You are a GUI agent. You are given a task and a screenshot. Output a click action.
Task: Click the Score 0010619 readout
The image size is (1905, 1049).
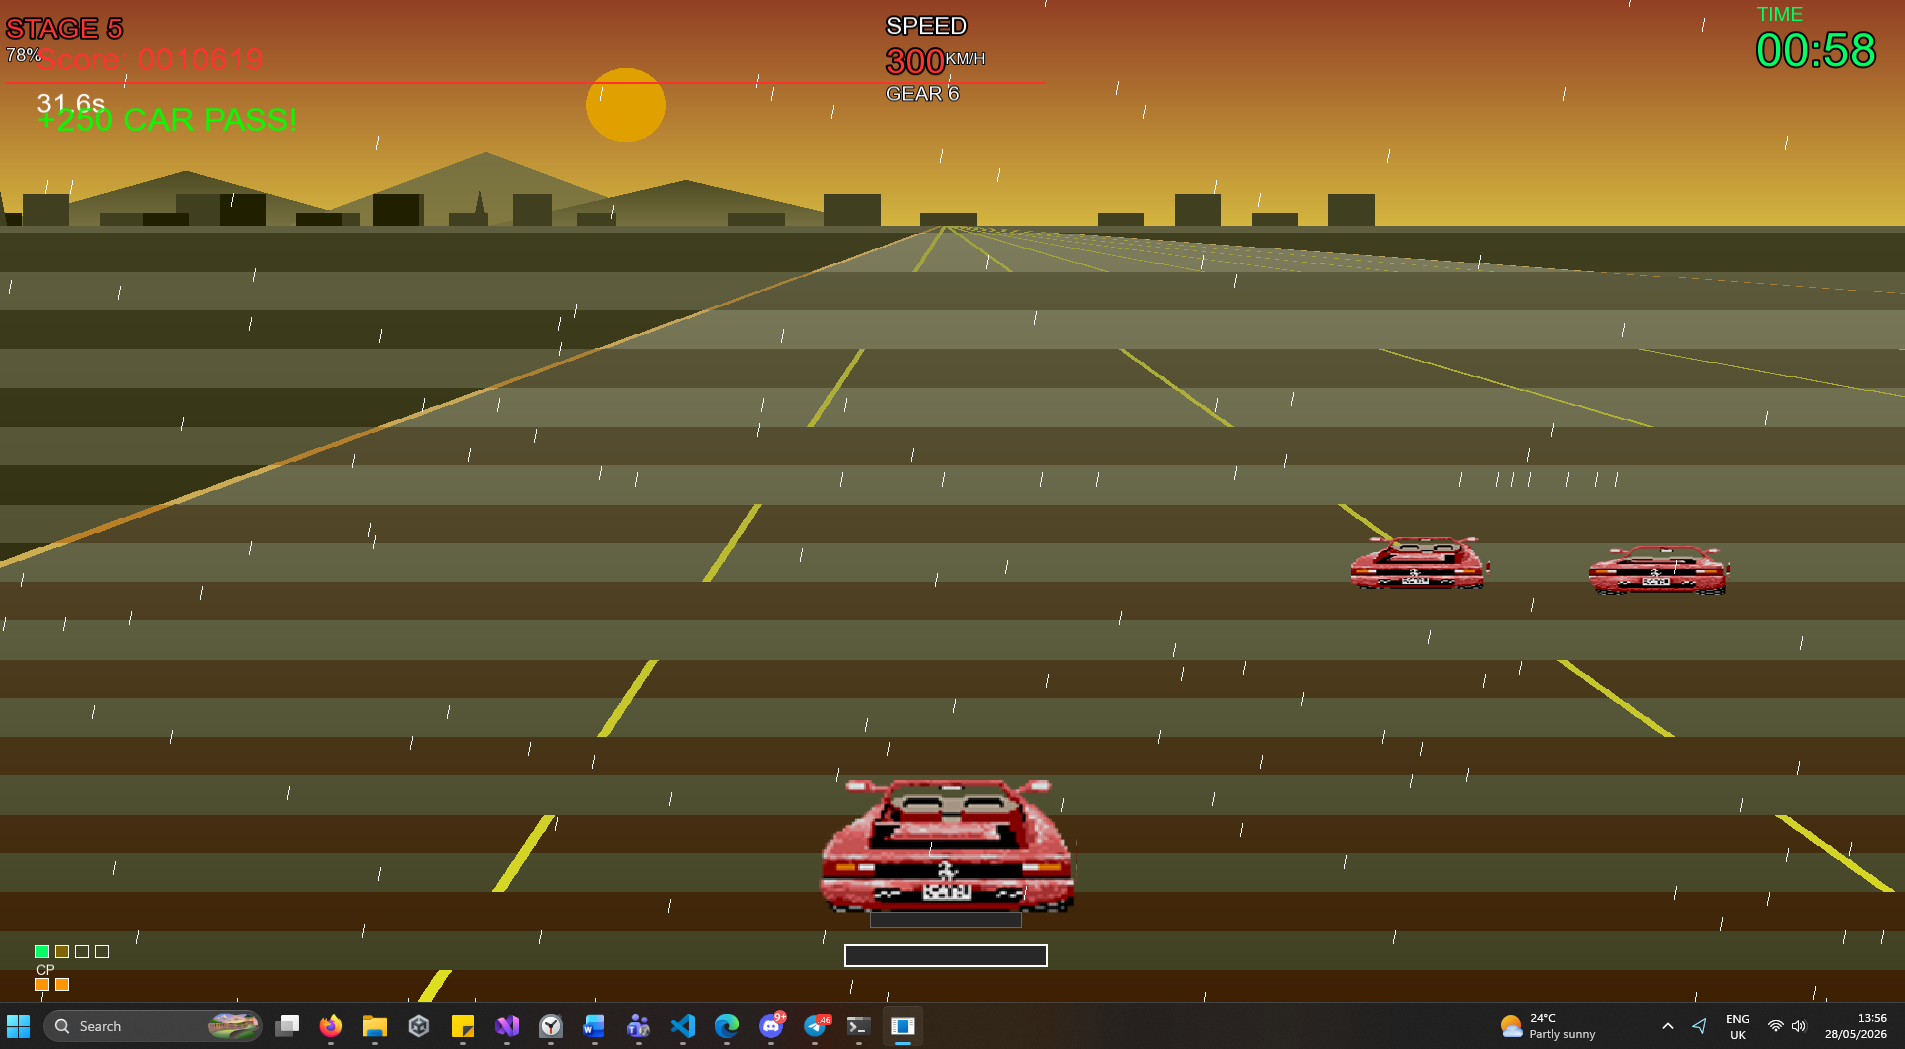click(151, 59)
